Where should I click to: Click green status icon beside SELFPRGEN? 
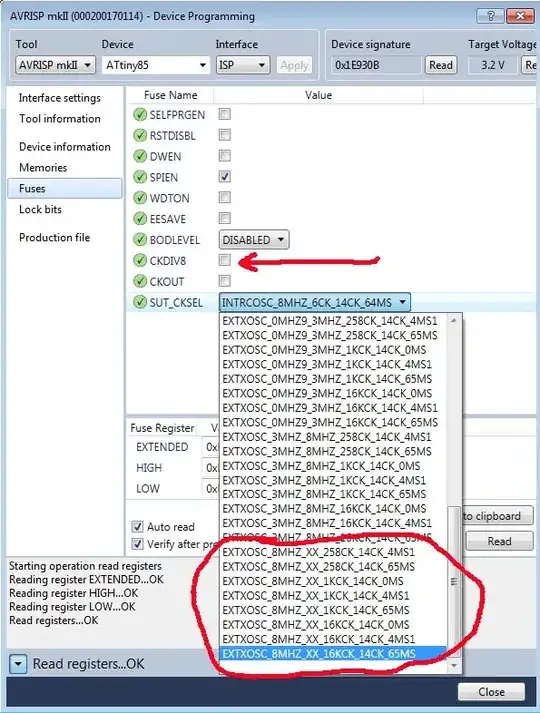click(140, 115)
